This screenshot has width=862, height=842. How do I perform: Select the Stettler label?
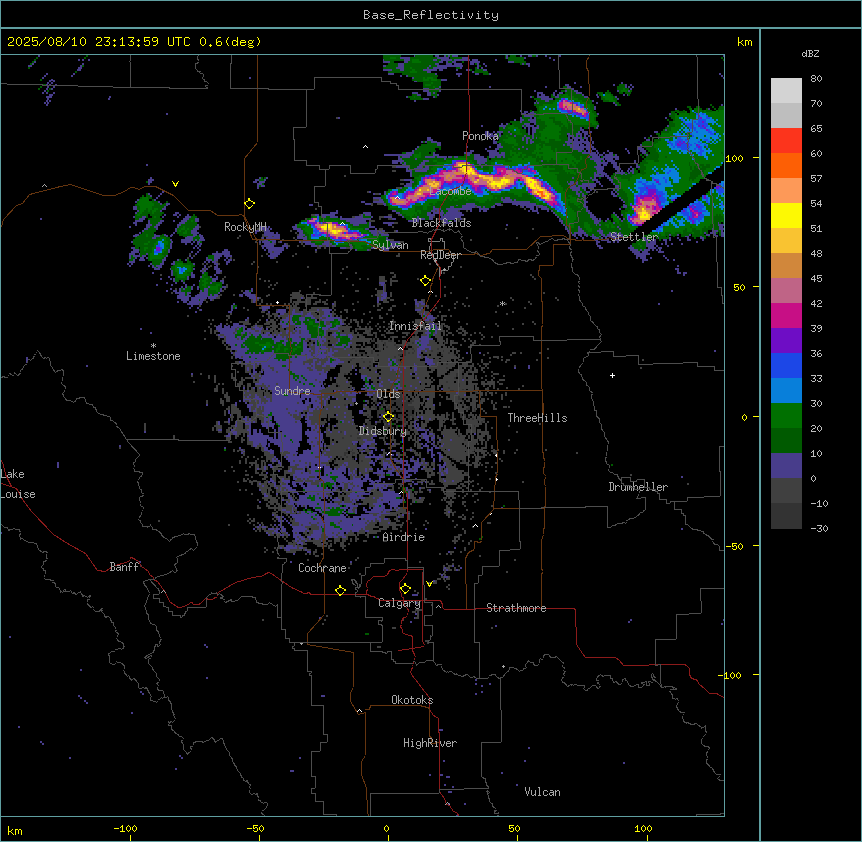click(x=633, y=237)
